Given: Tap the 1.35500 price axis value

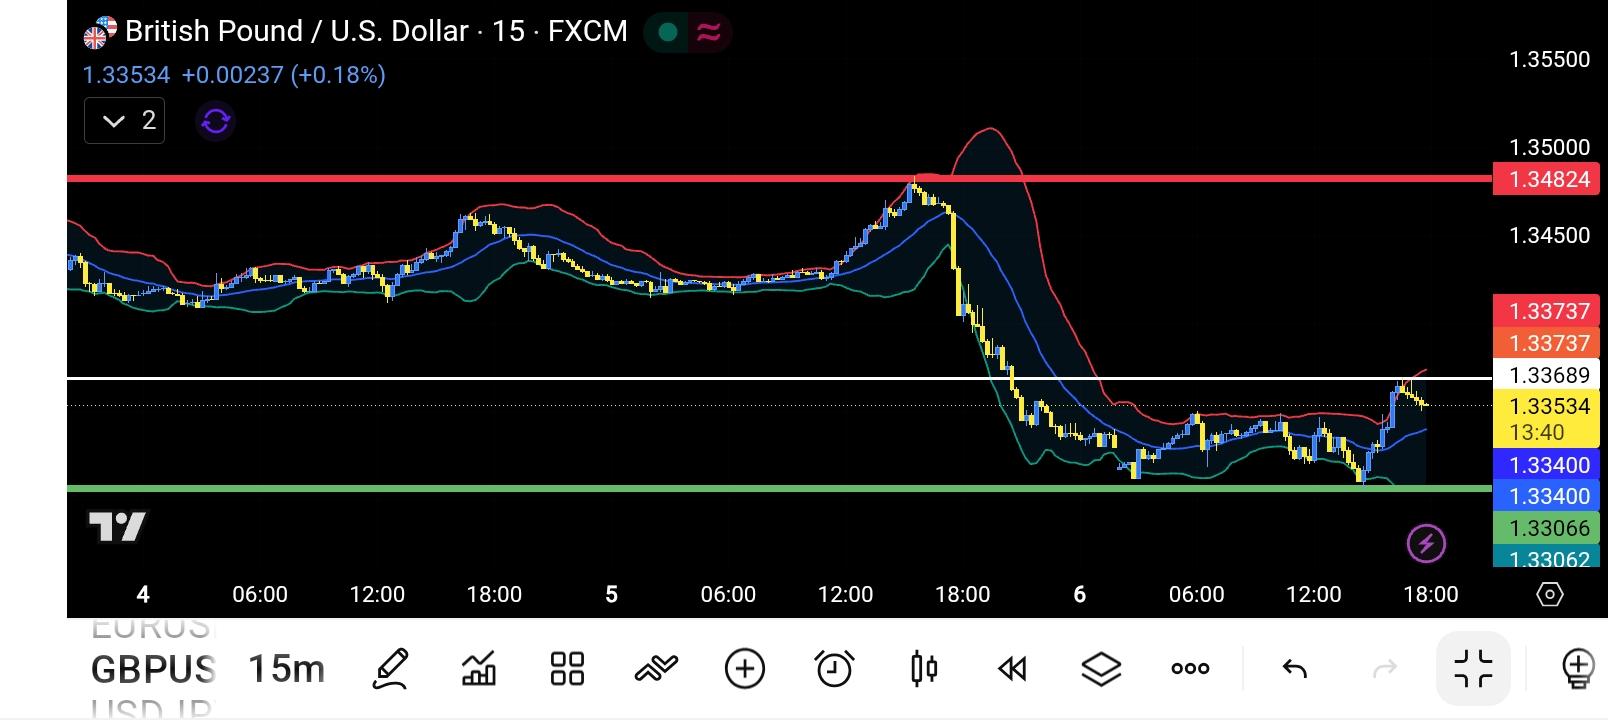Looking at the screenshot, I should pyautogui.click(x=1549, y=59).
